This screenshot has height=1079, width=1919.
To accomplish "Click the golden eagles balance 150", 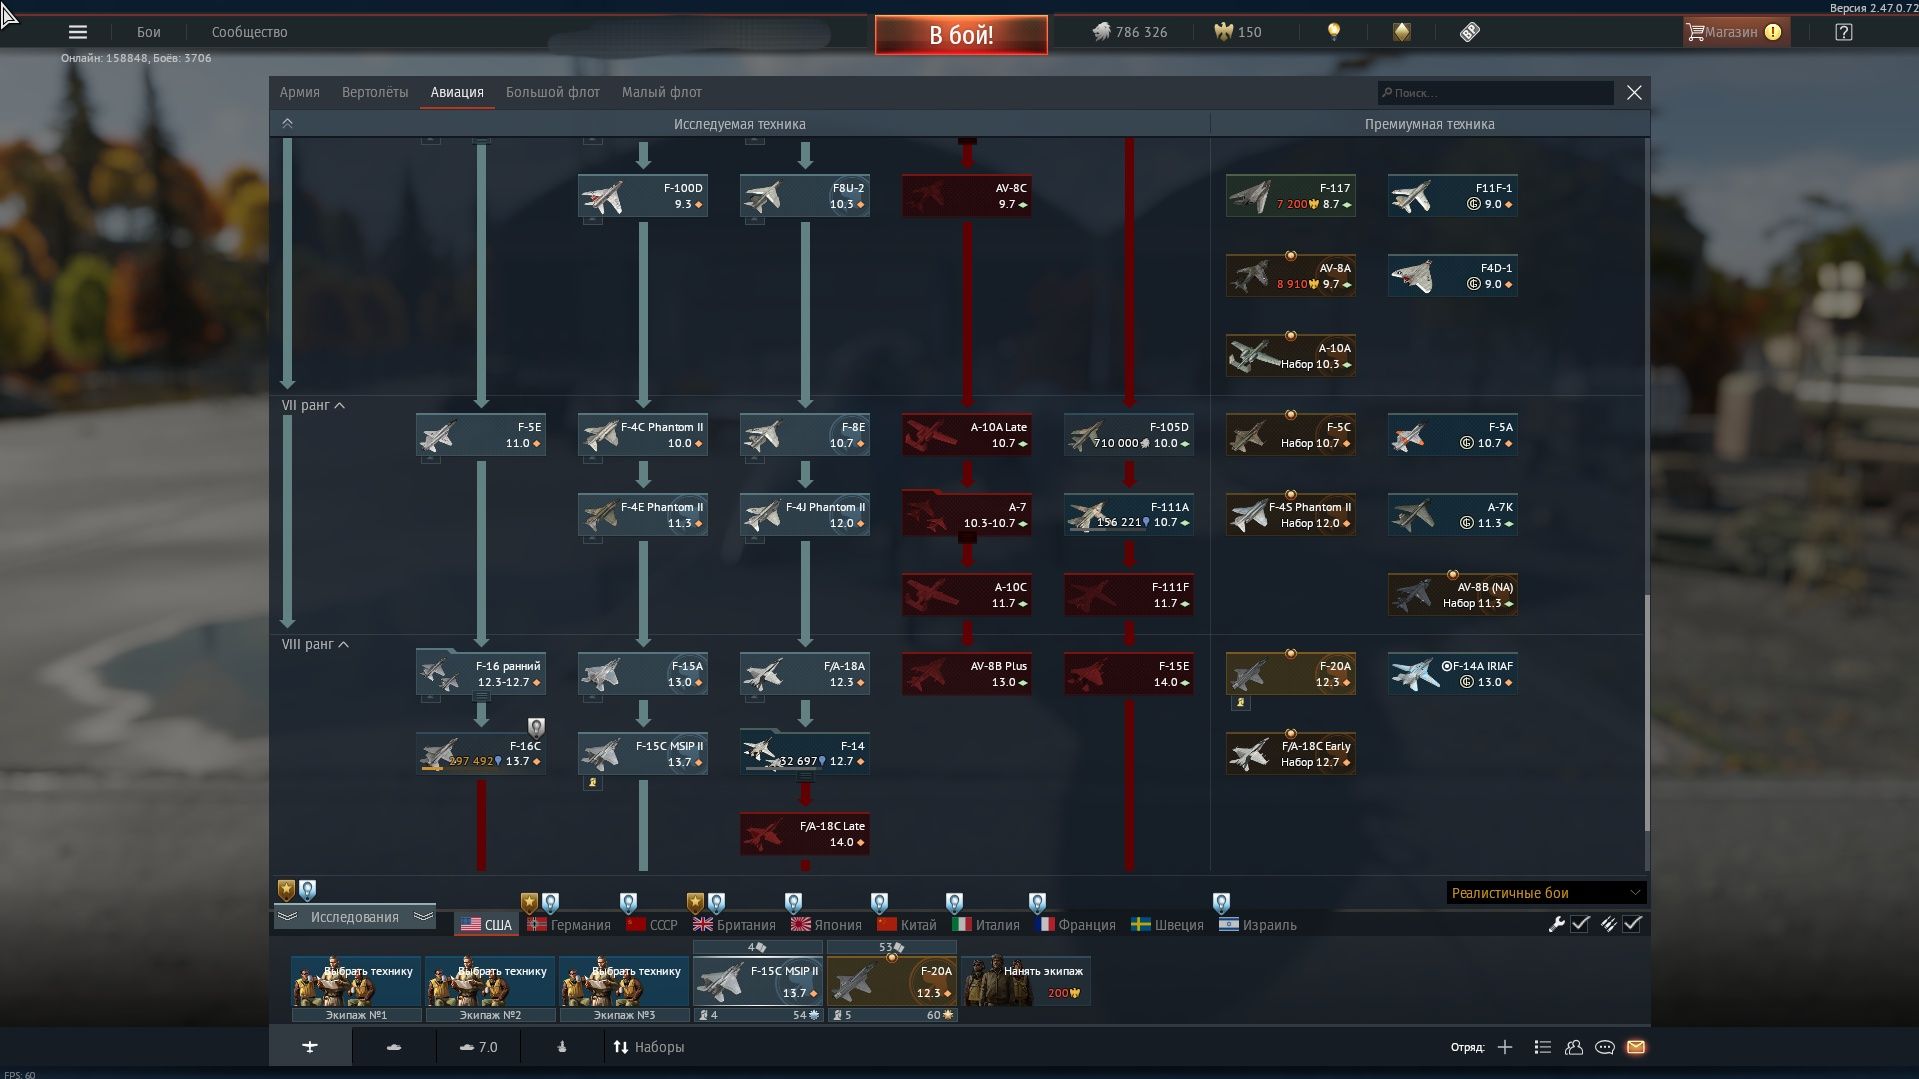I will (x=1238, y=32).
